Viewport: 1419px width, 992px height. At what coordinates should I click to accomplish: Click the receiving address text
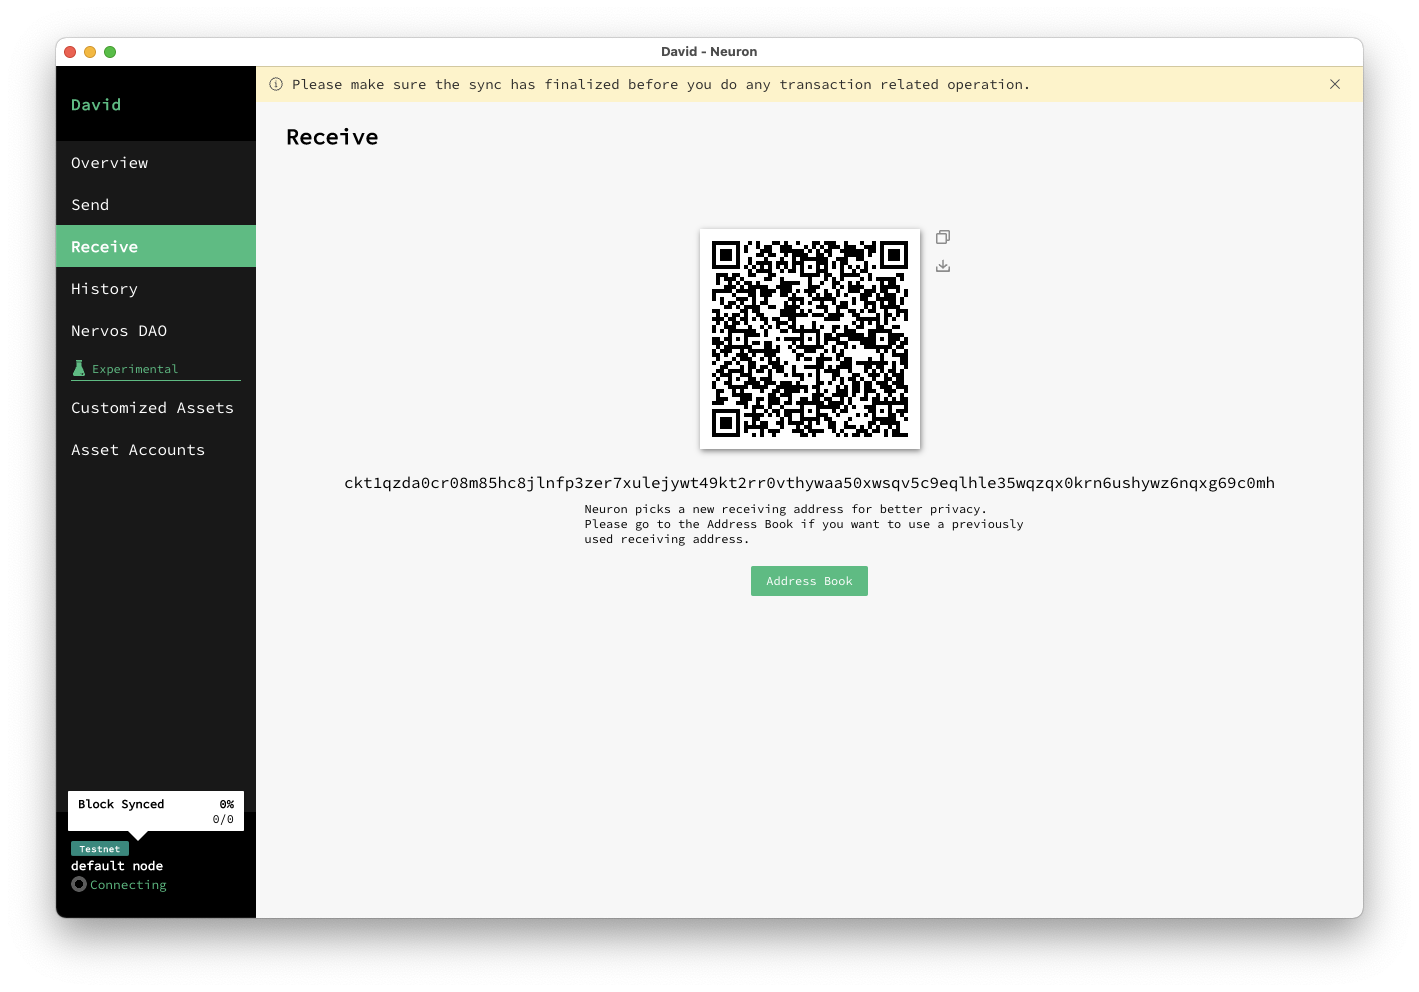[x=809, y=483]
